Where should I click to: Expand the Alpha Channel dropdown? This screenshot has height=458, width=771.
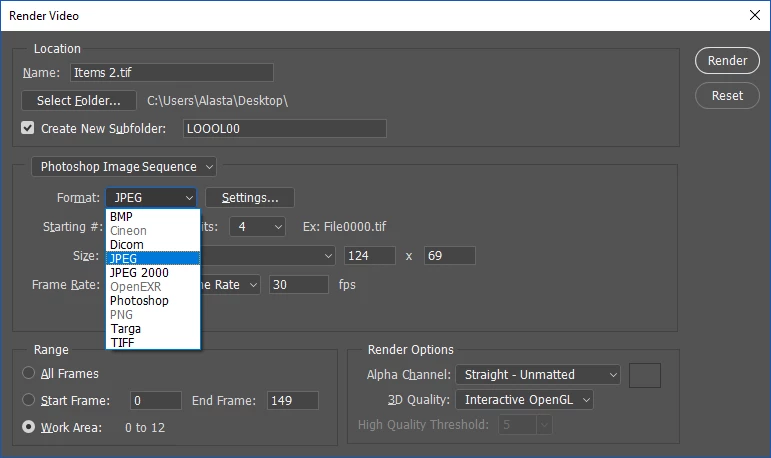point(538,374)
